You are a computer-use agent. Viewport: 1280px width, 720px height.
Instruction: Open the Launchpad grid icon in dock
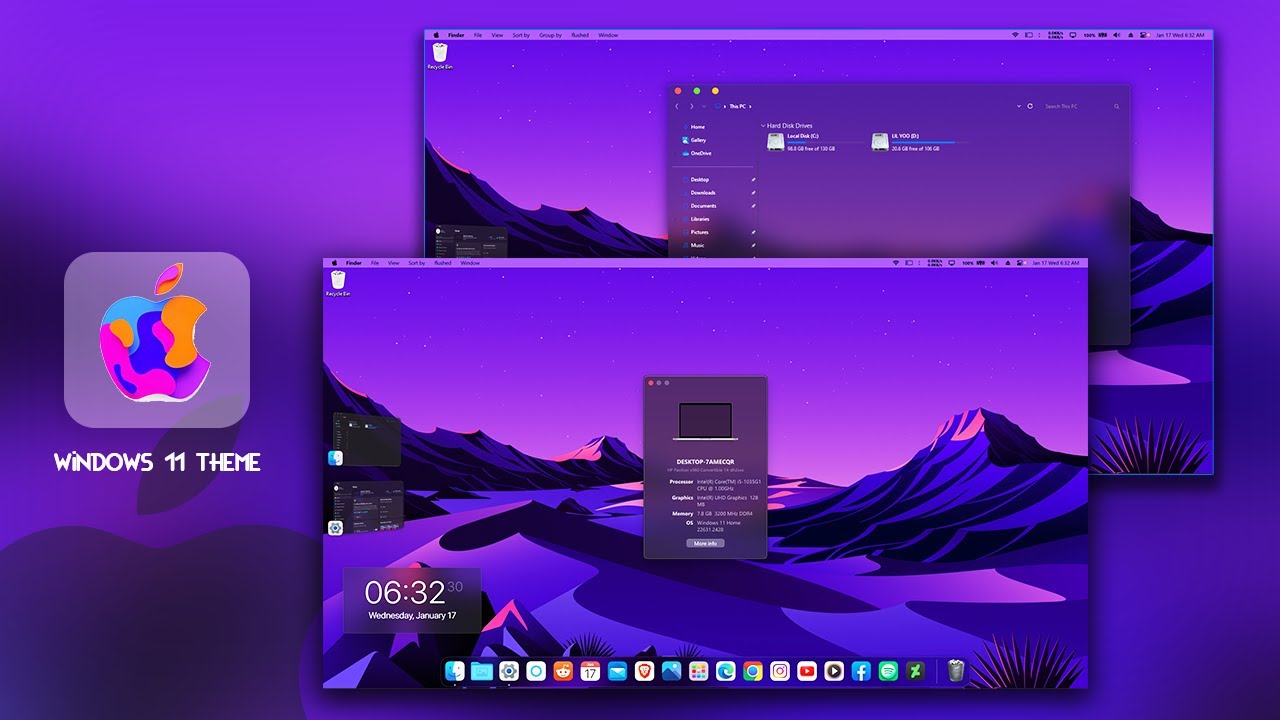698,671
